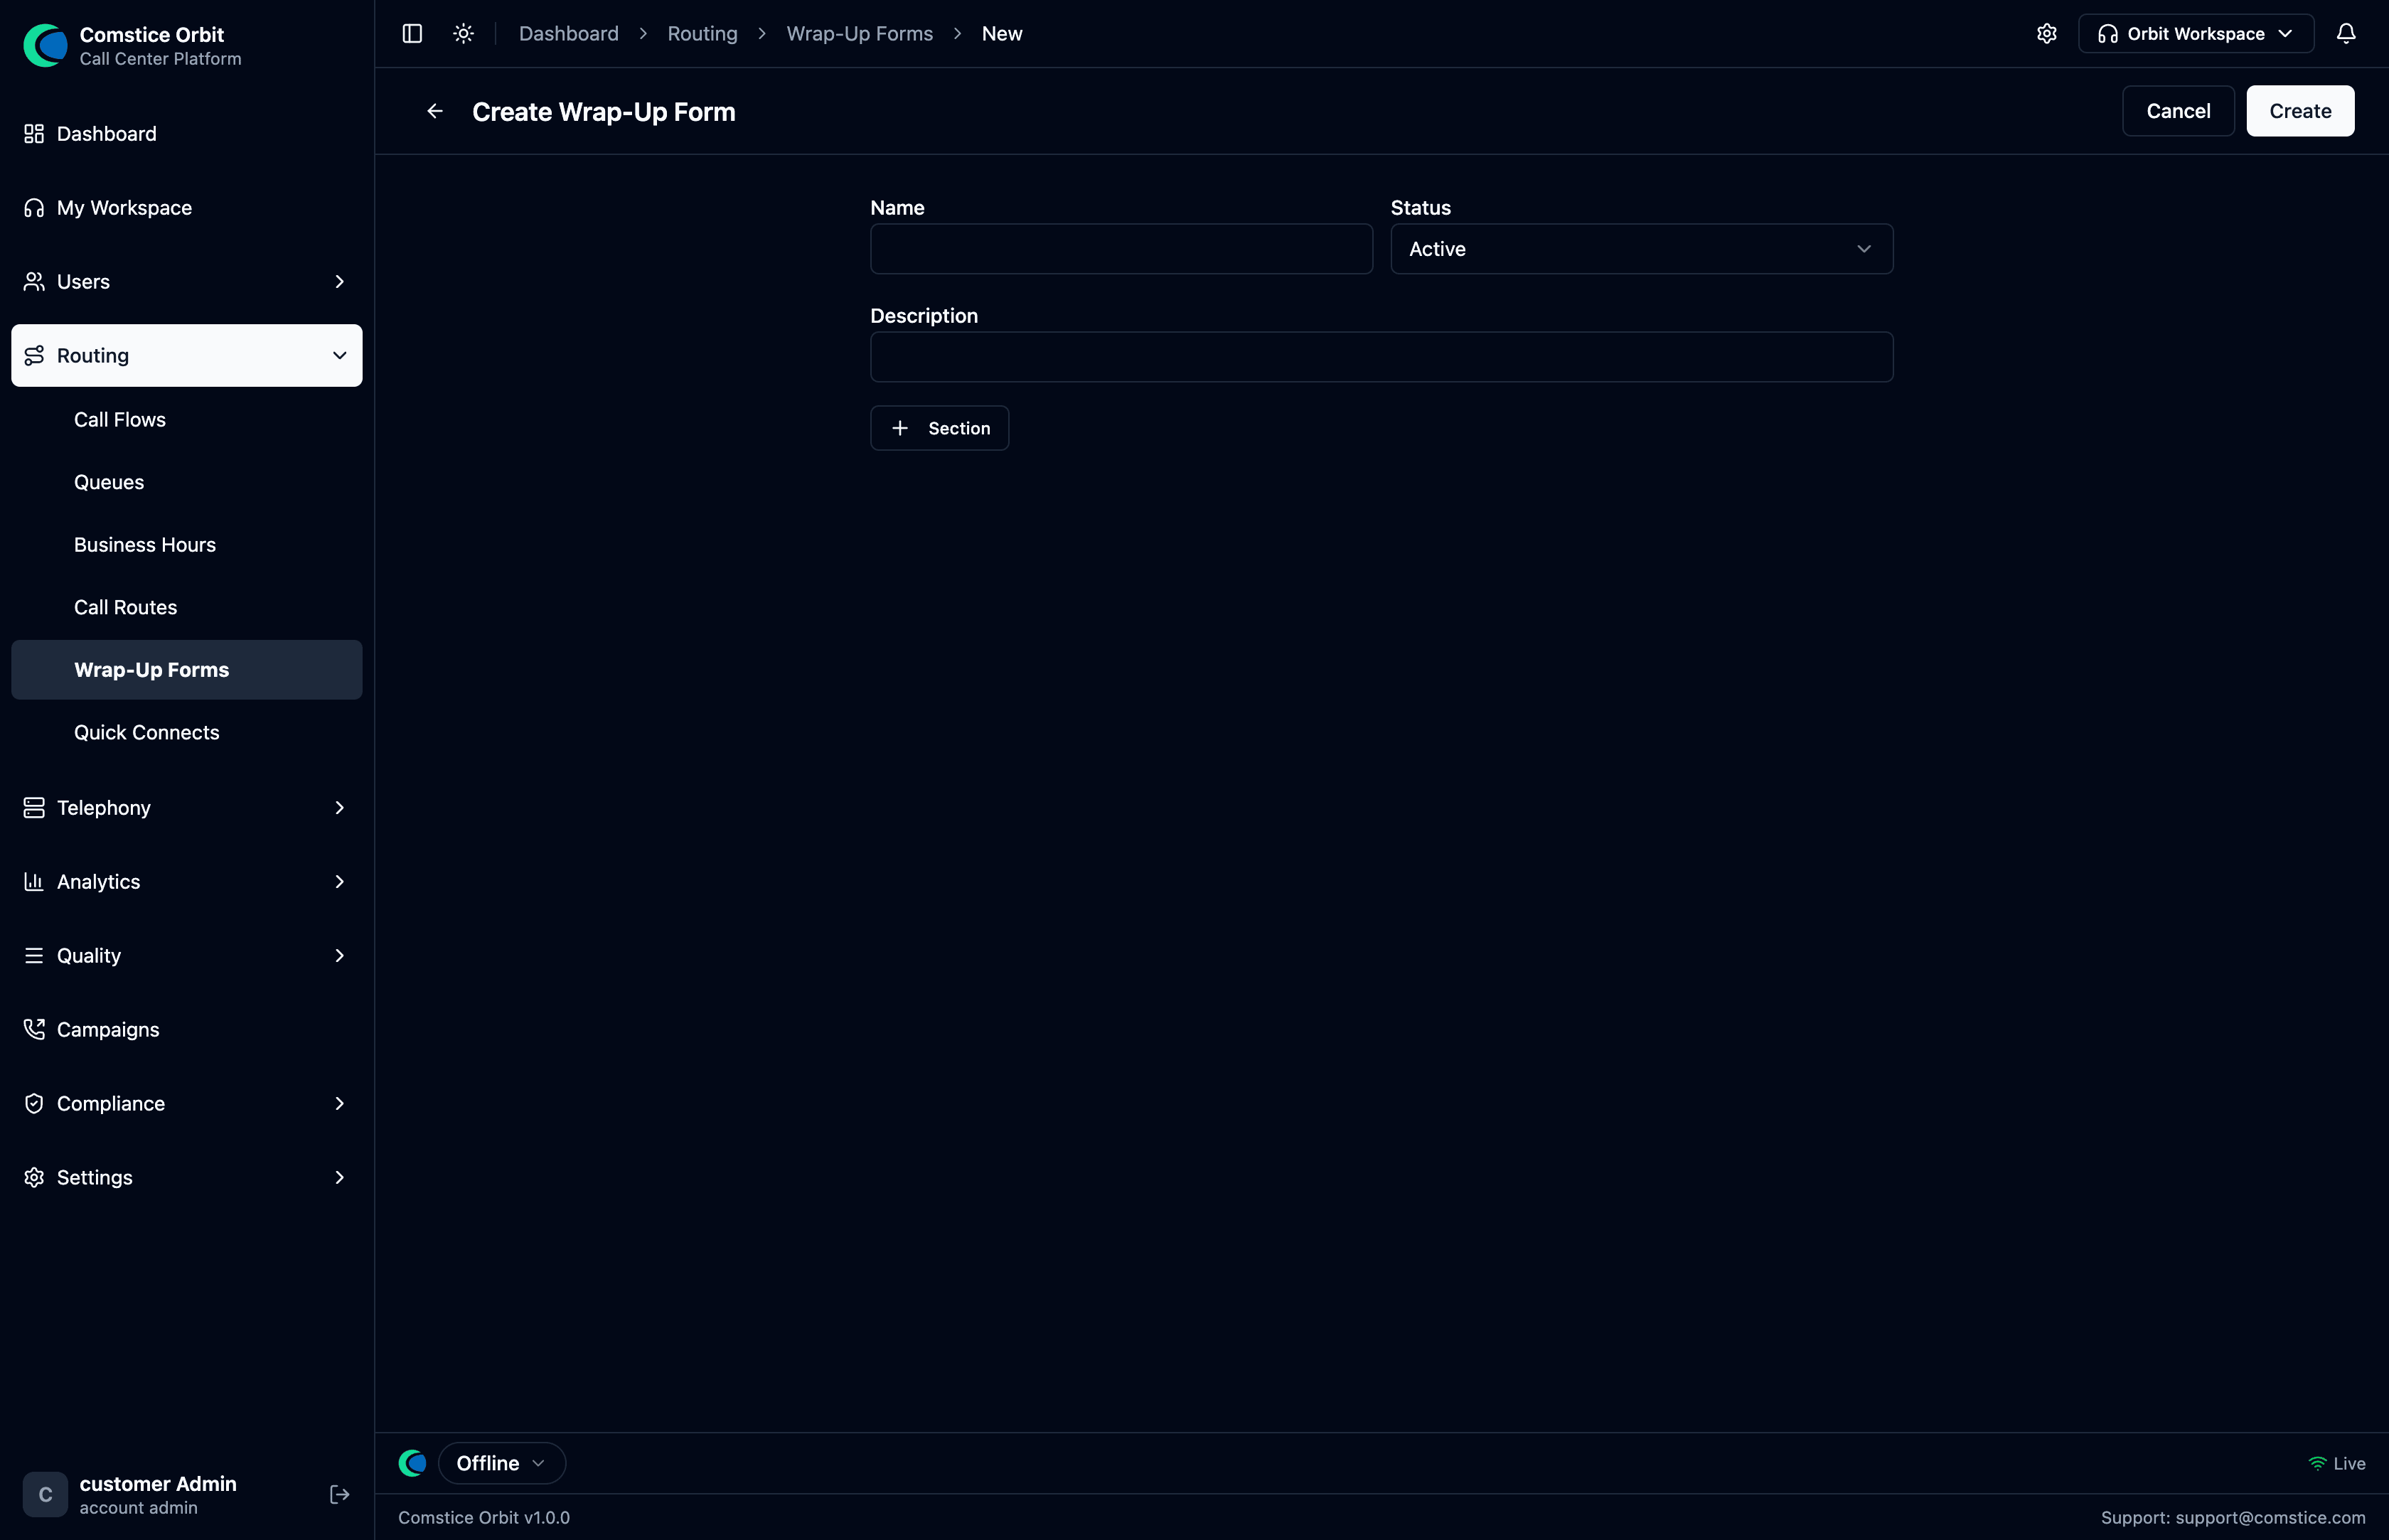Expand the Settings submenu chevron
This screenshot has width=2389, height=1540.
point(339,1178)
